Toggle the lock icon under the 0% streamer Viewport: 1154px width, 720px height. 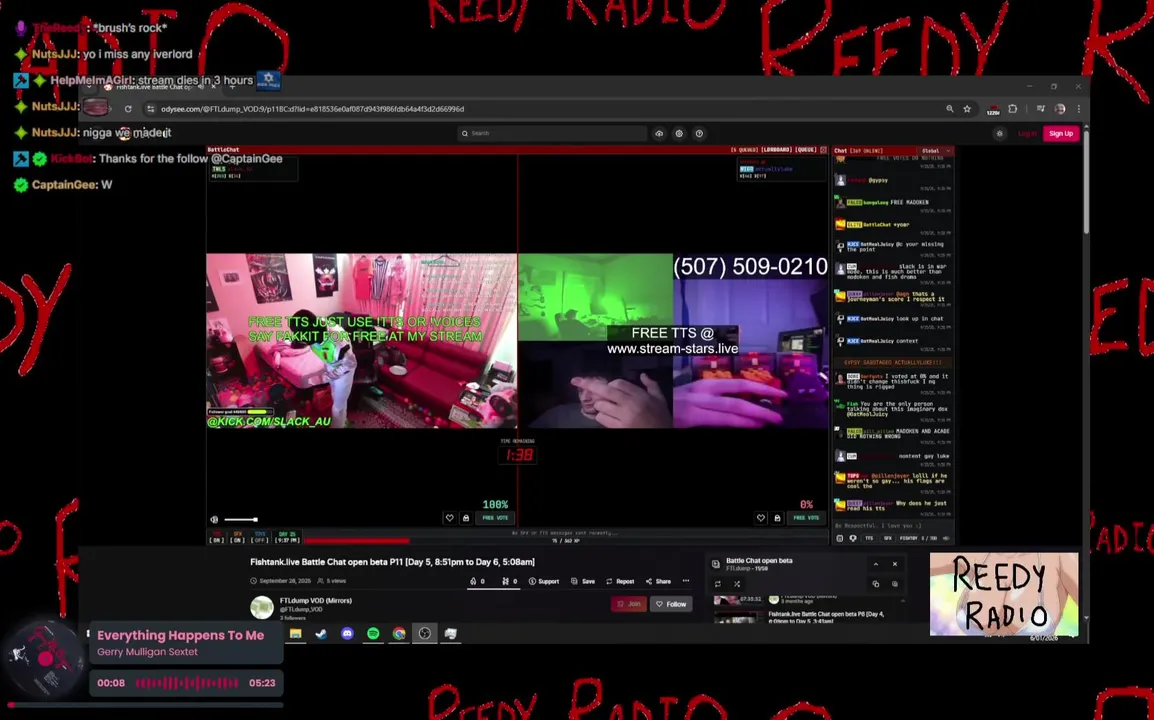tap(777, 518)
